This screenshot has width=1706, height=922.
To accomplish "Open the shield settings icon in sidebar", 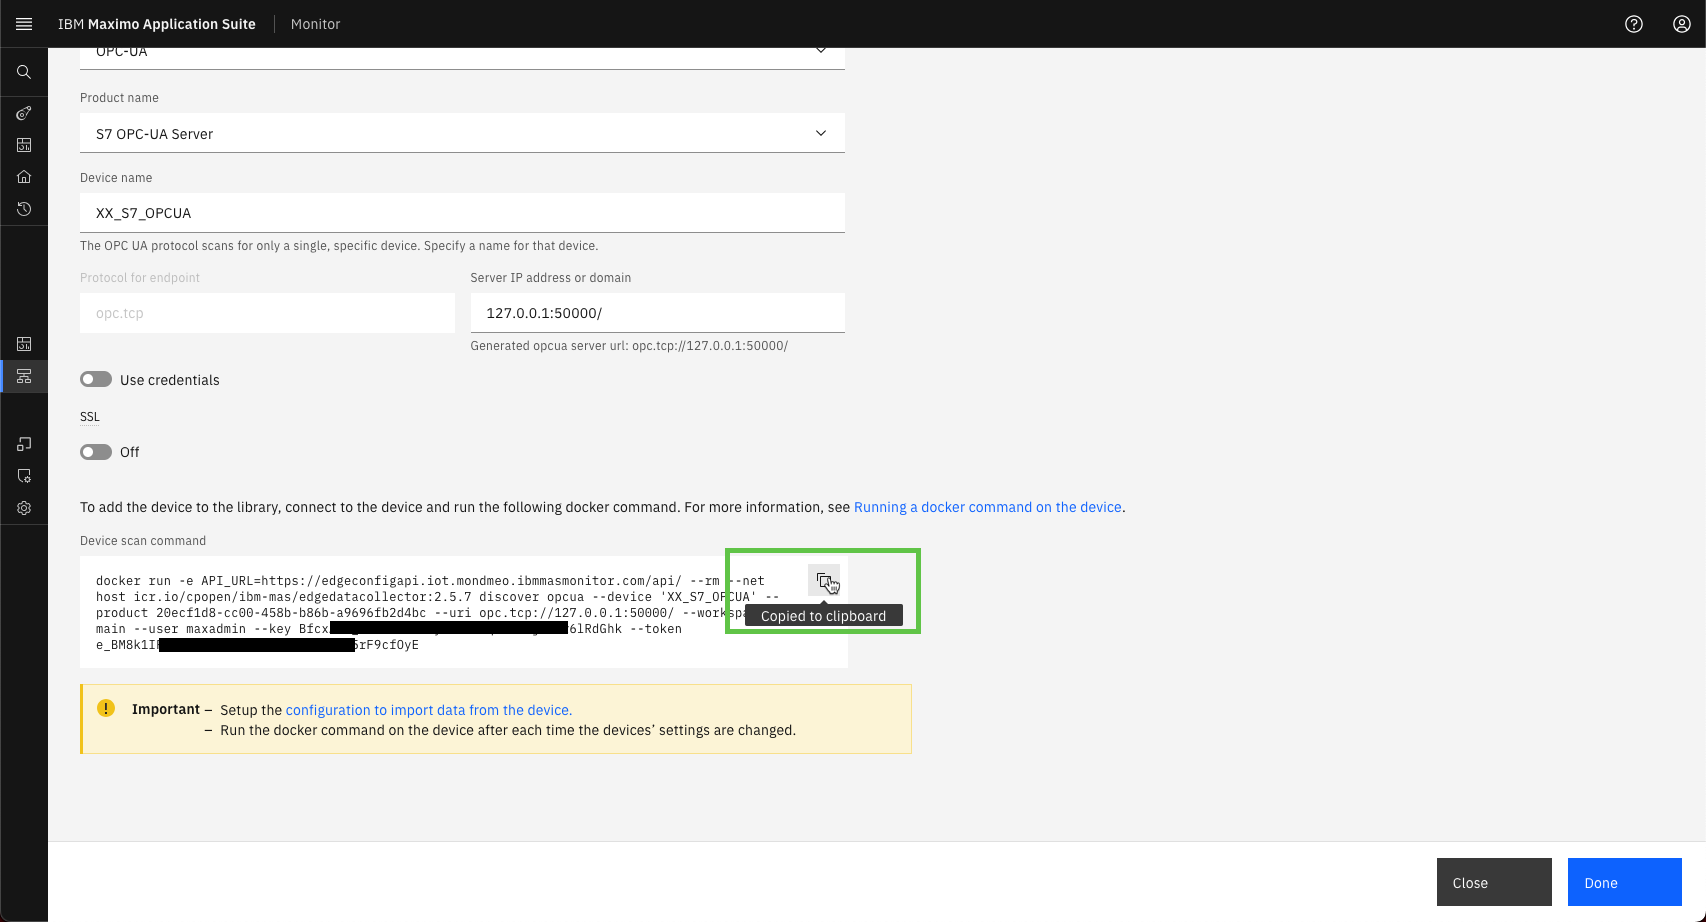I will point(24,476).
